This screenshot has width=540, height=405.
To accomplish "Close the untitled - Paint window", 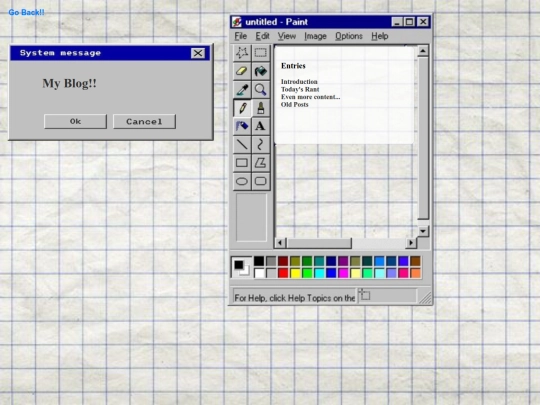I will [423, 22].
